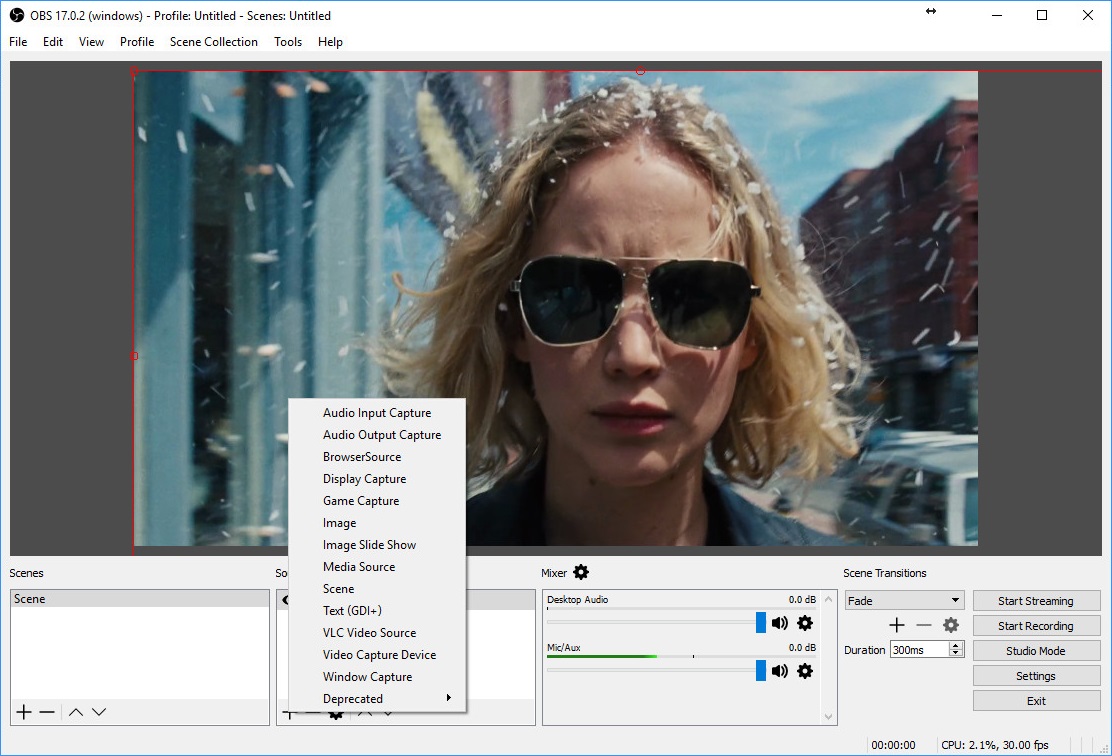Add a scene transition with the plus icon

coord(897,625)
